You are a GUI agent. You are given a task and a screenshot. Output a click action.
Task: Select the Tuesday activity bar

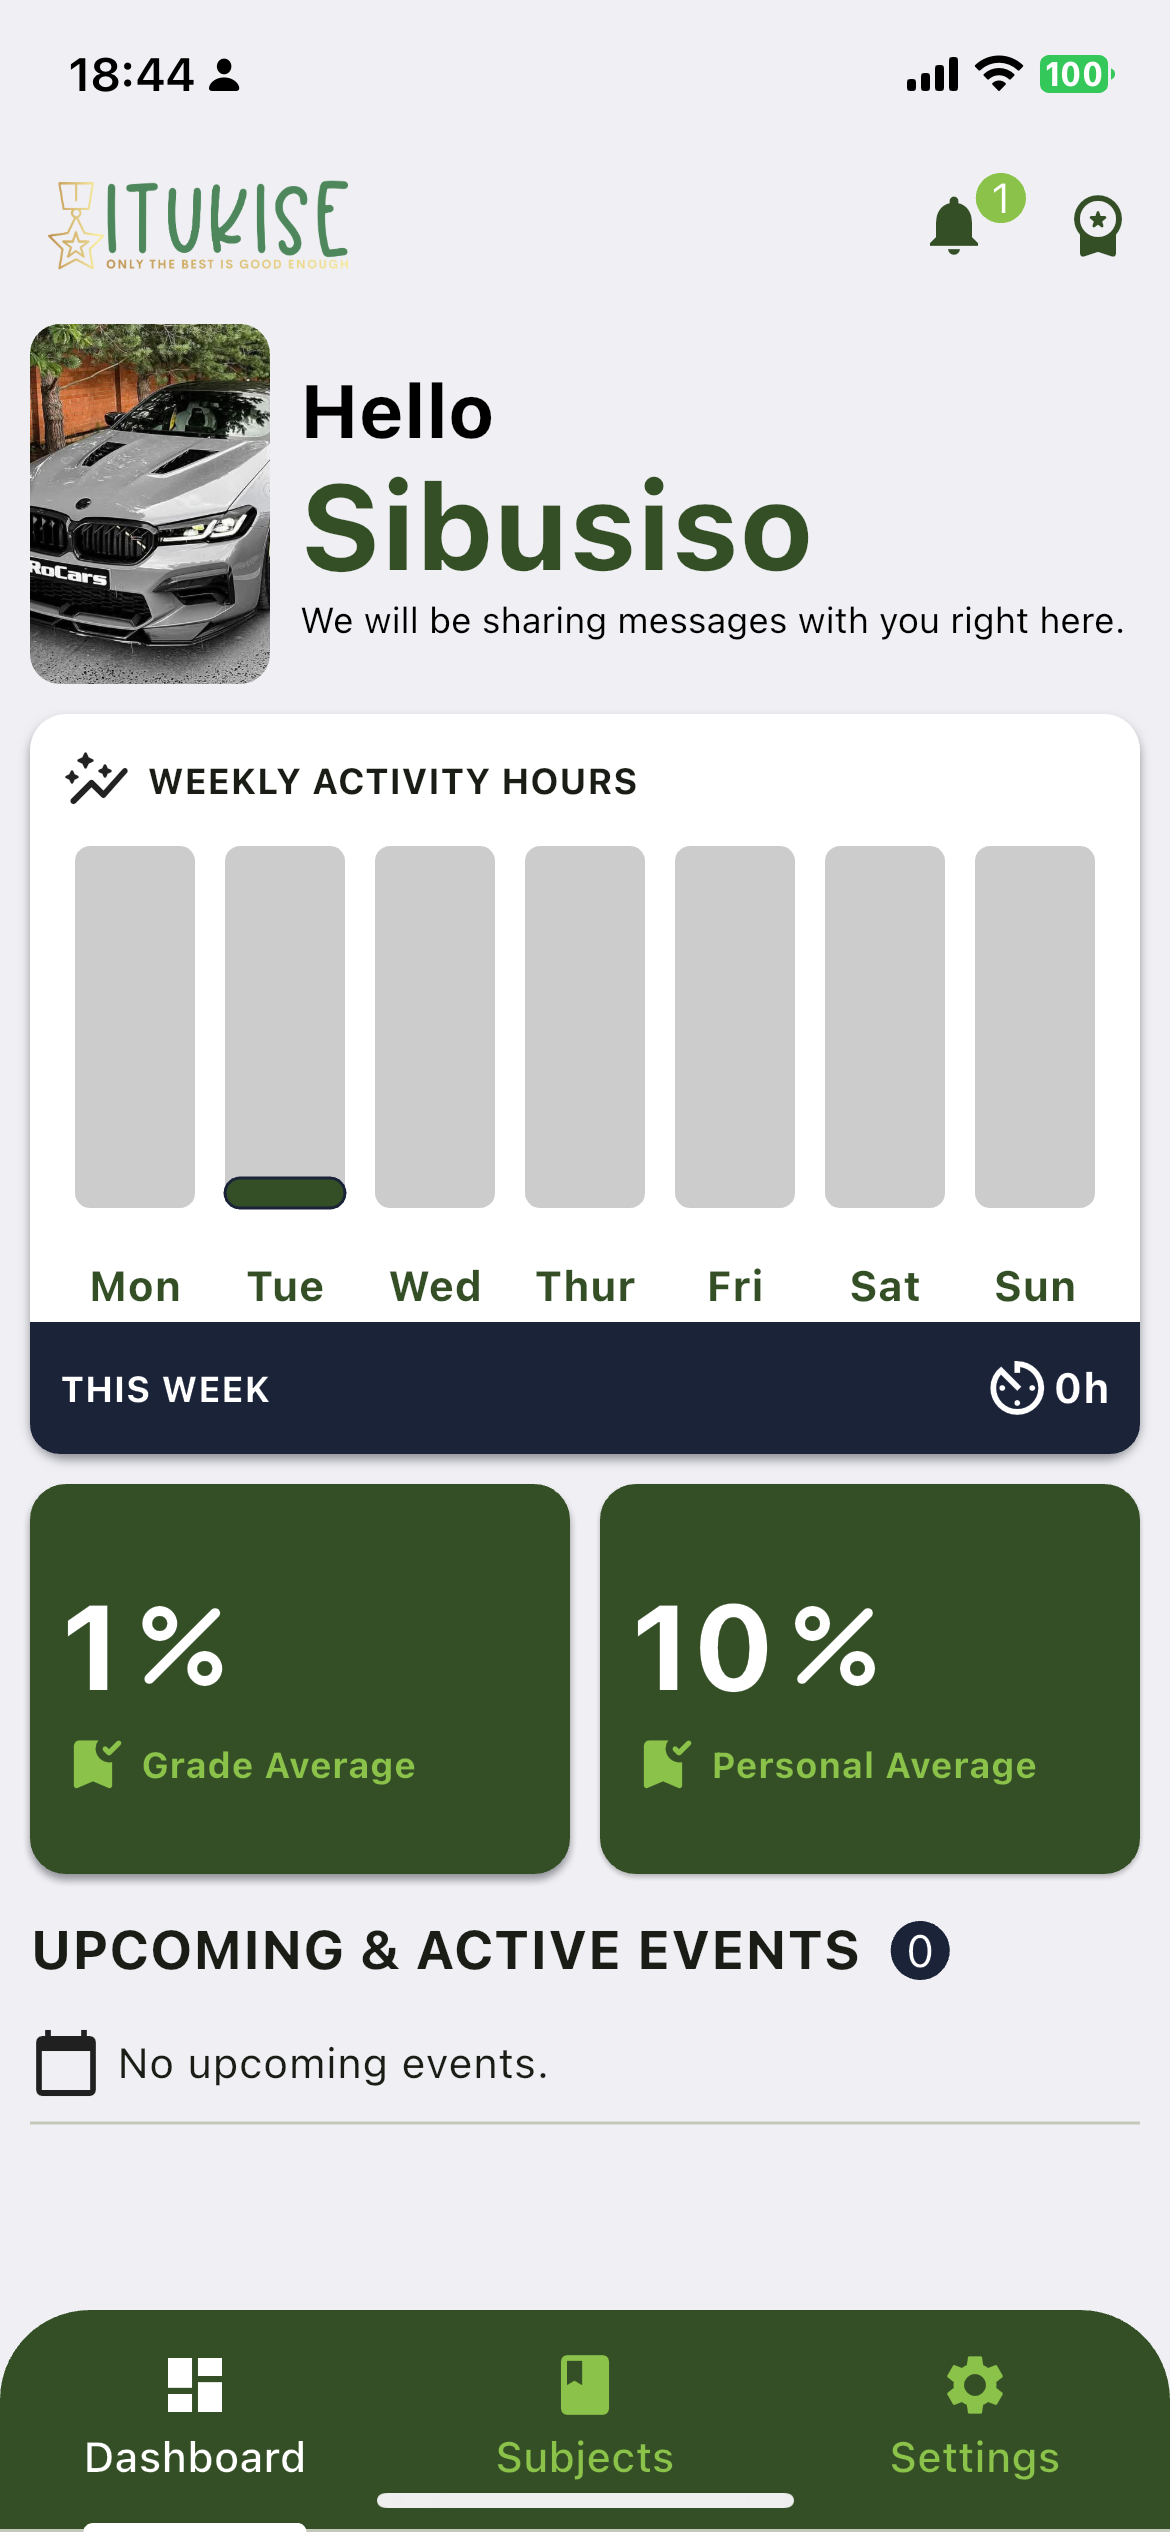point(285,1027)
